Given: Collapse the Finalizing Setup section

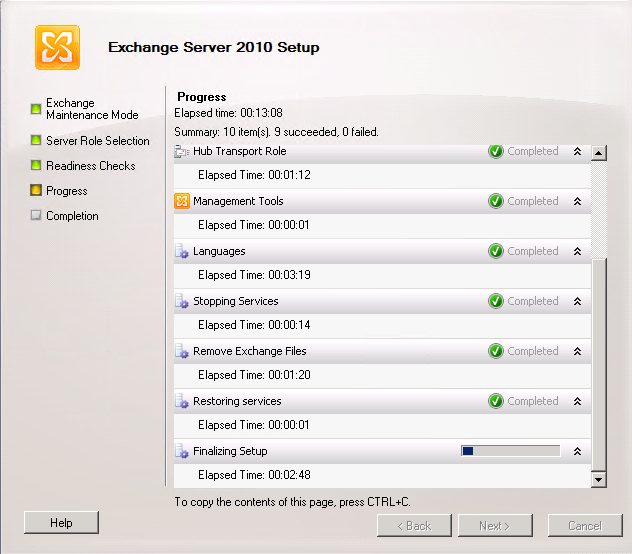Looking at the screenshot, I should pyautogui.click(x=578, y=451).
